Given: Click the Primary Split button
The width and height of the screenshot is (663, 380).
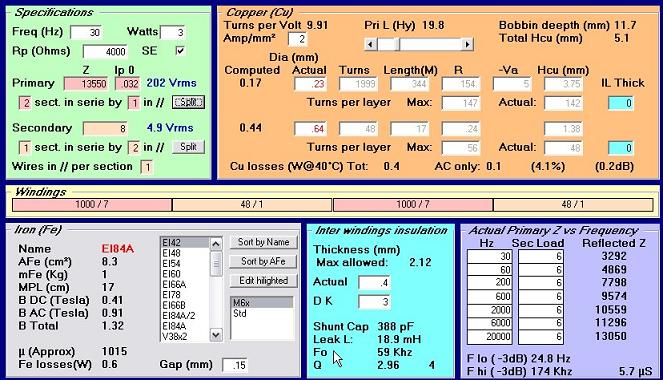Looking at the screenshot, I should click(x=188, y=102).
